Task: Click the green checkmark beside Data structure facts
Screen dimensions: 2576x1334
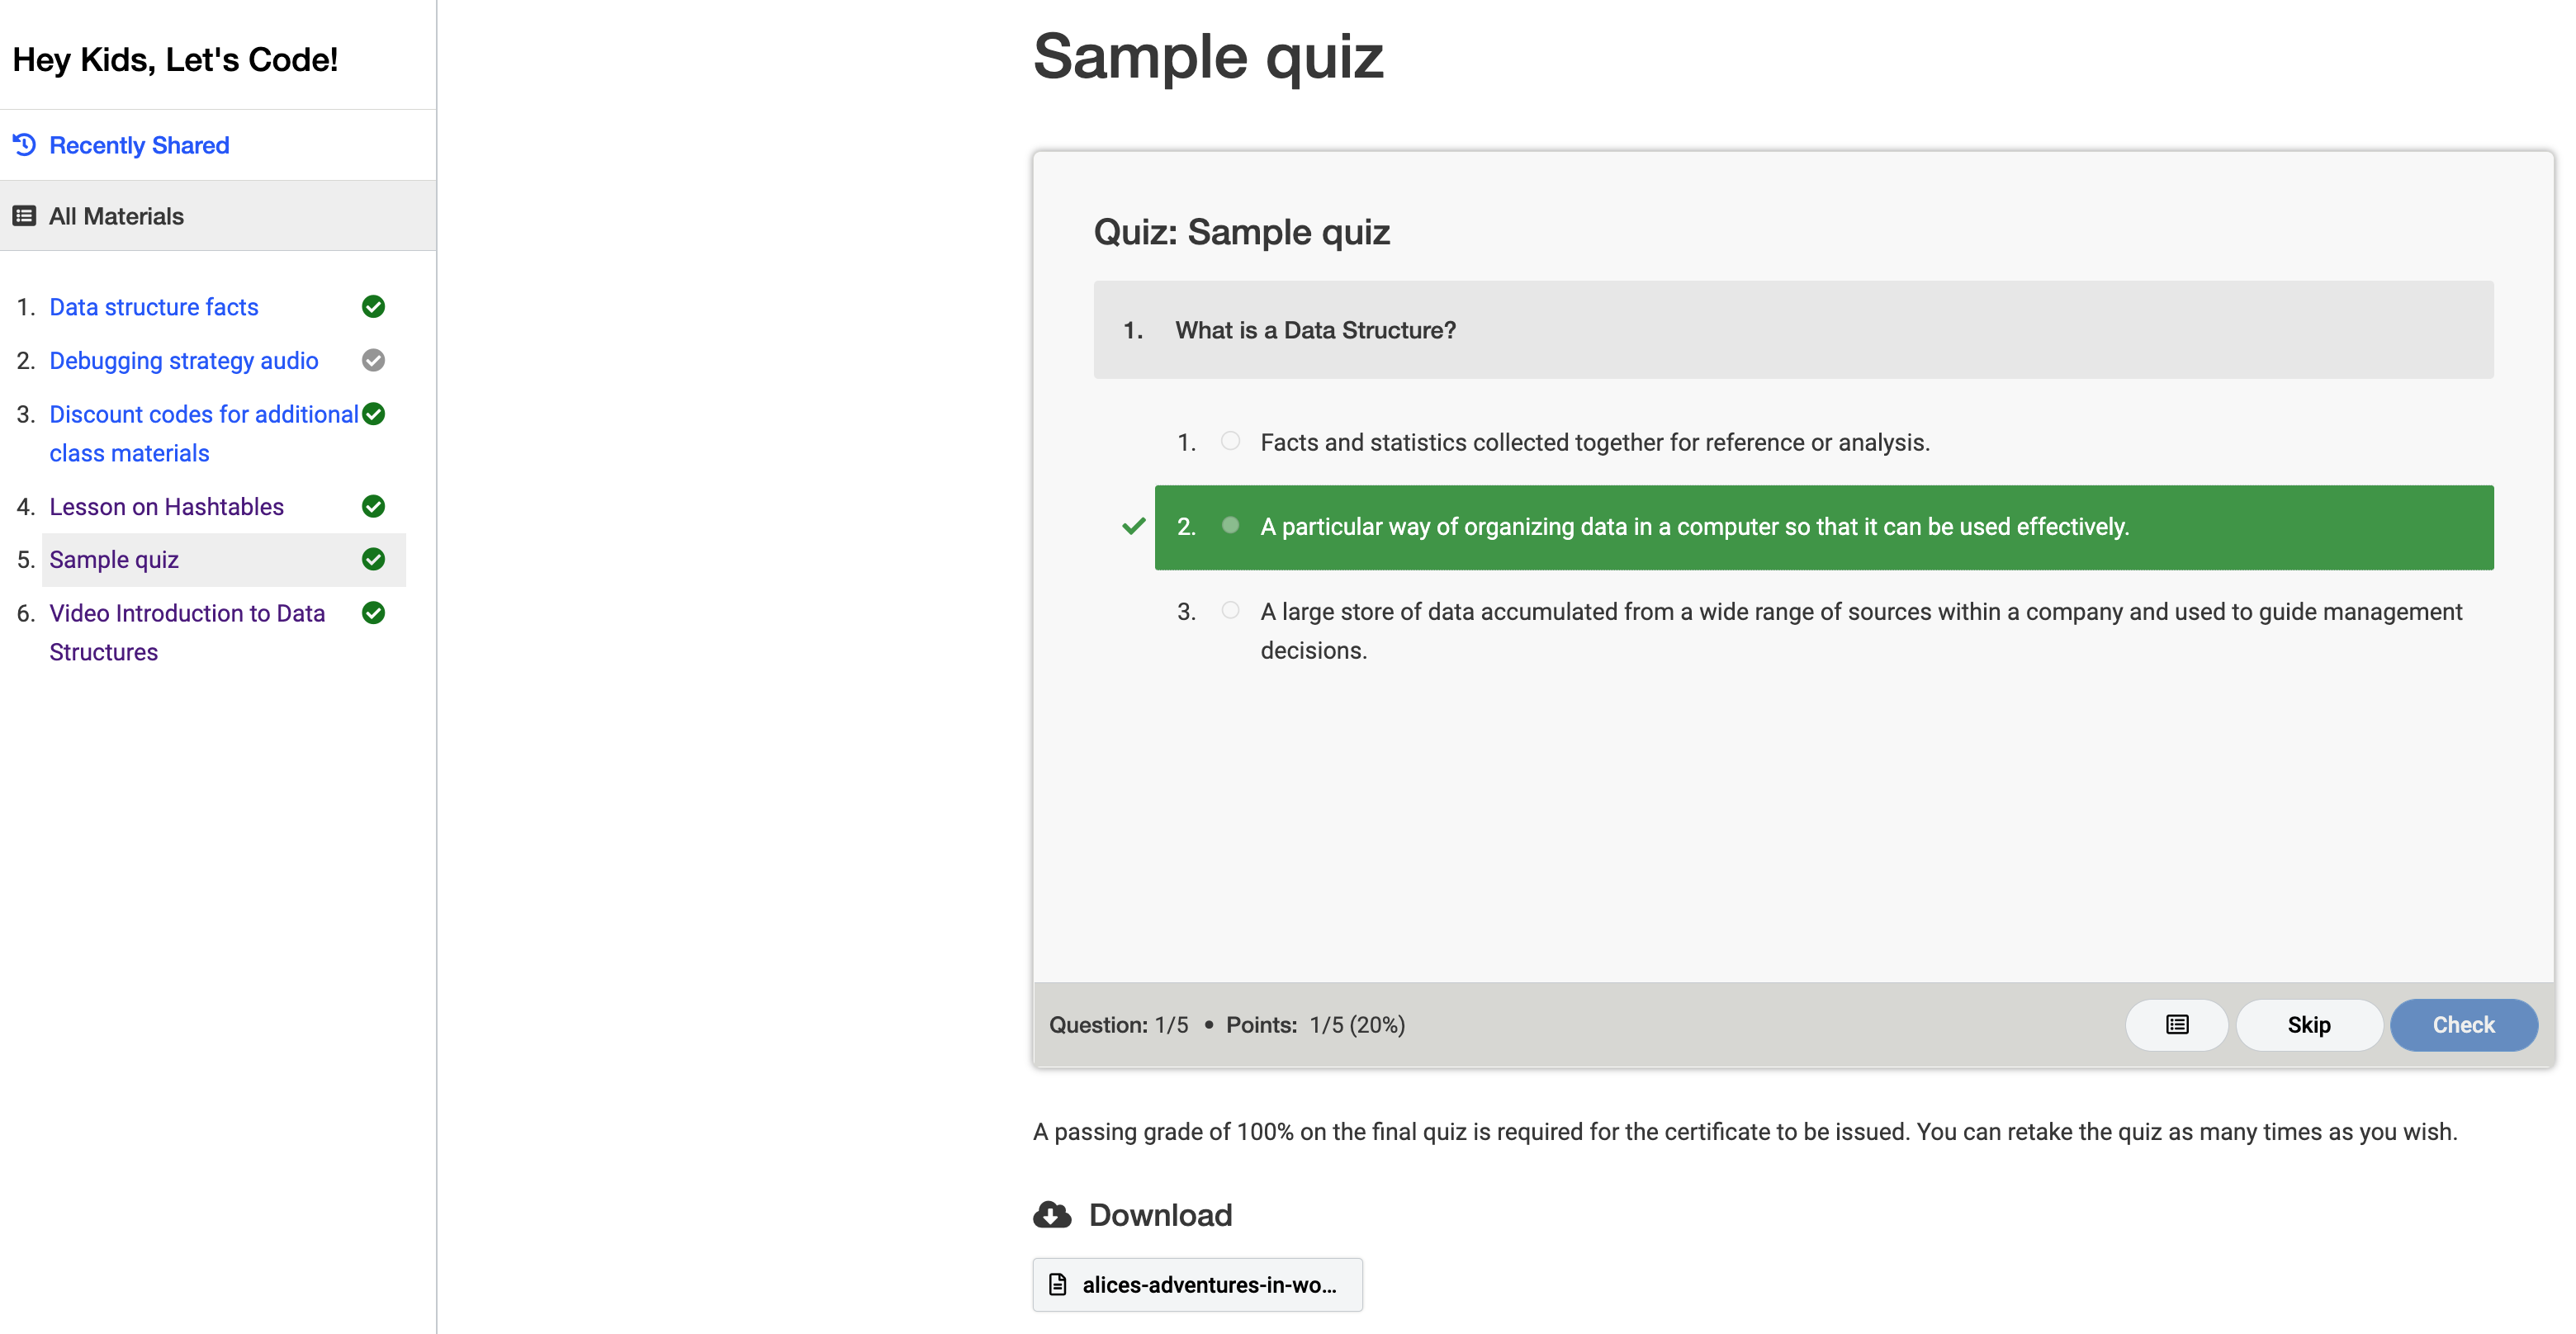Action: [x=373, y=306]
